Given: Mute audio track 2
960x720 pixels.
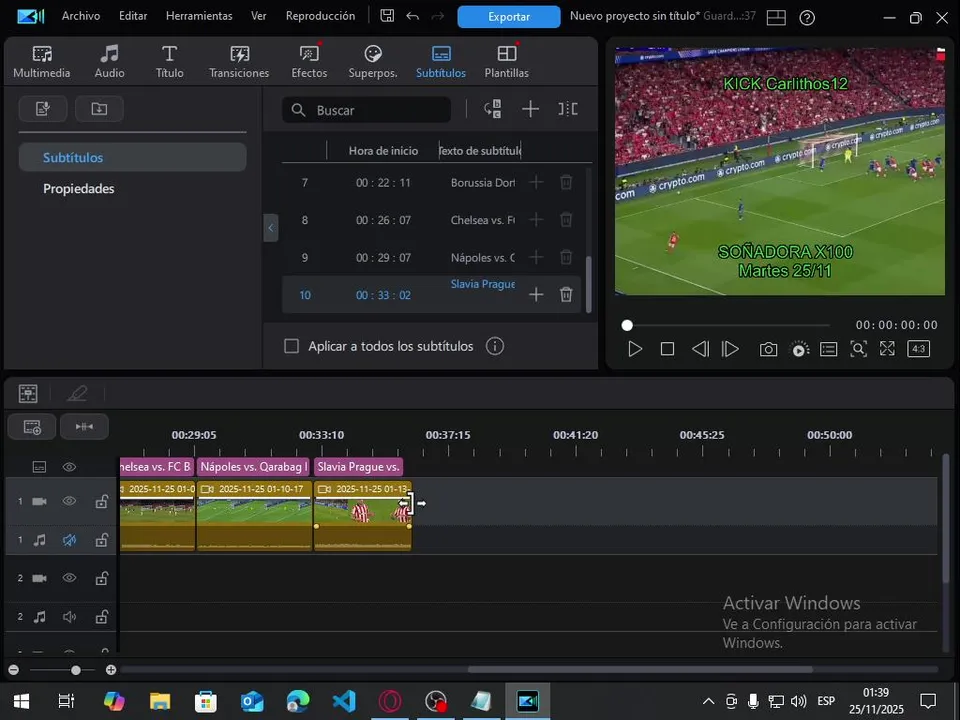Looking at the screenshot, I should click(x=69, y=617).
